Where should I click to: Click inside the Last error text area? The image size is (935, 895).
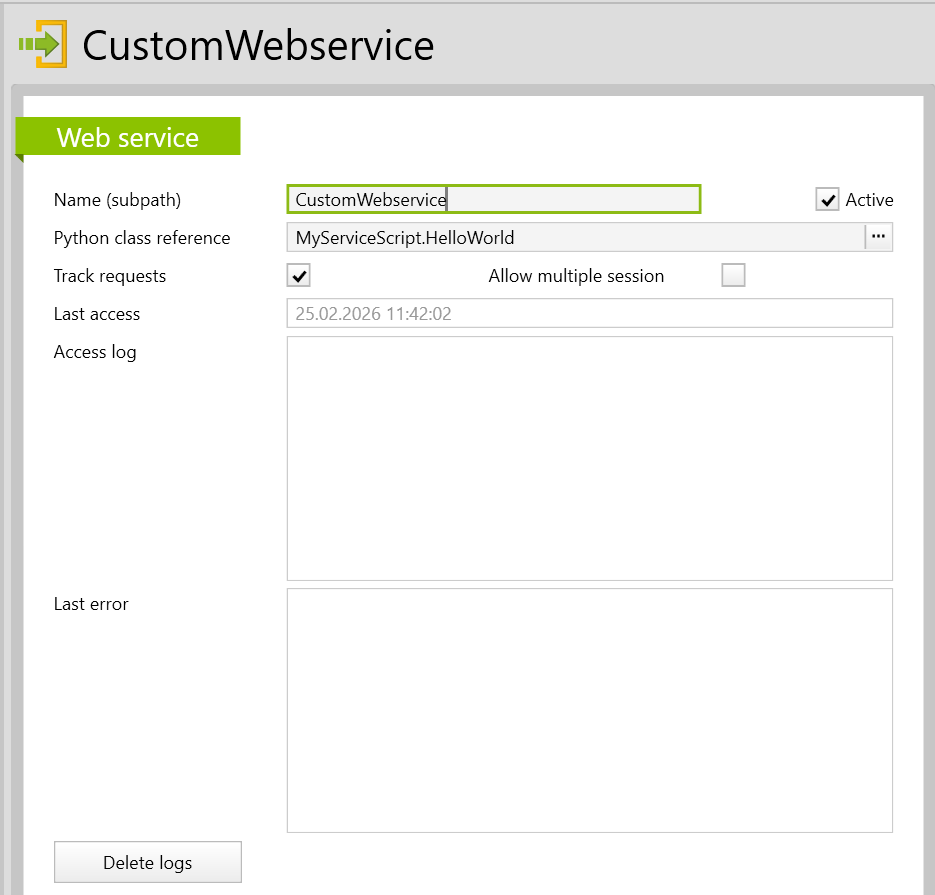click(589, 710)
